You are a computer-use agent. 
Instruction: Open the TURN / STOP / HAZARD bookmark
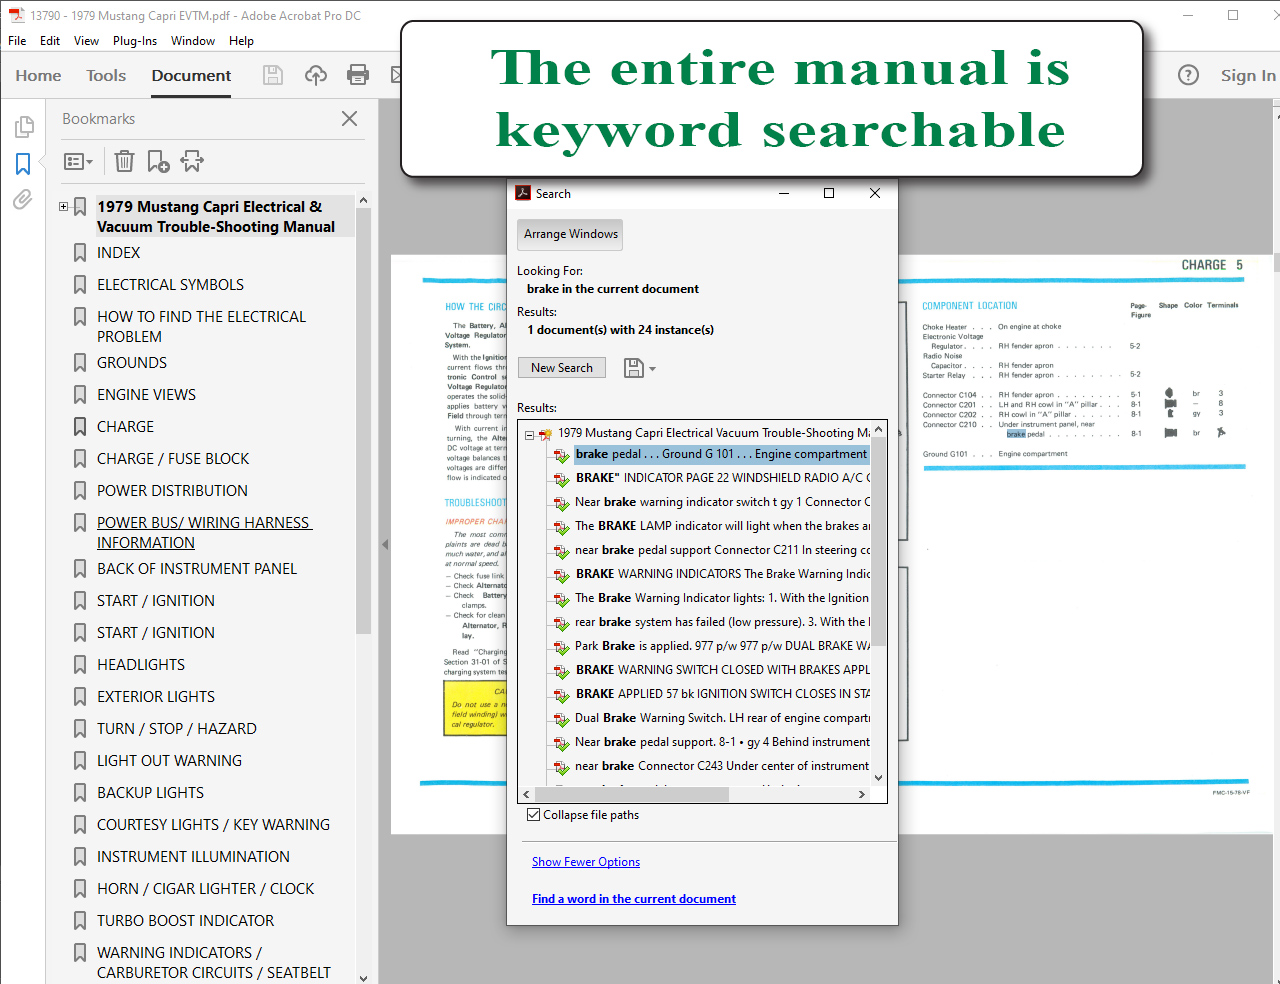177,729
